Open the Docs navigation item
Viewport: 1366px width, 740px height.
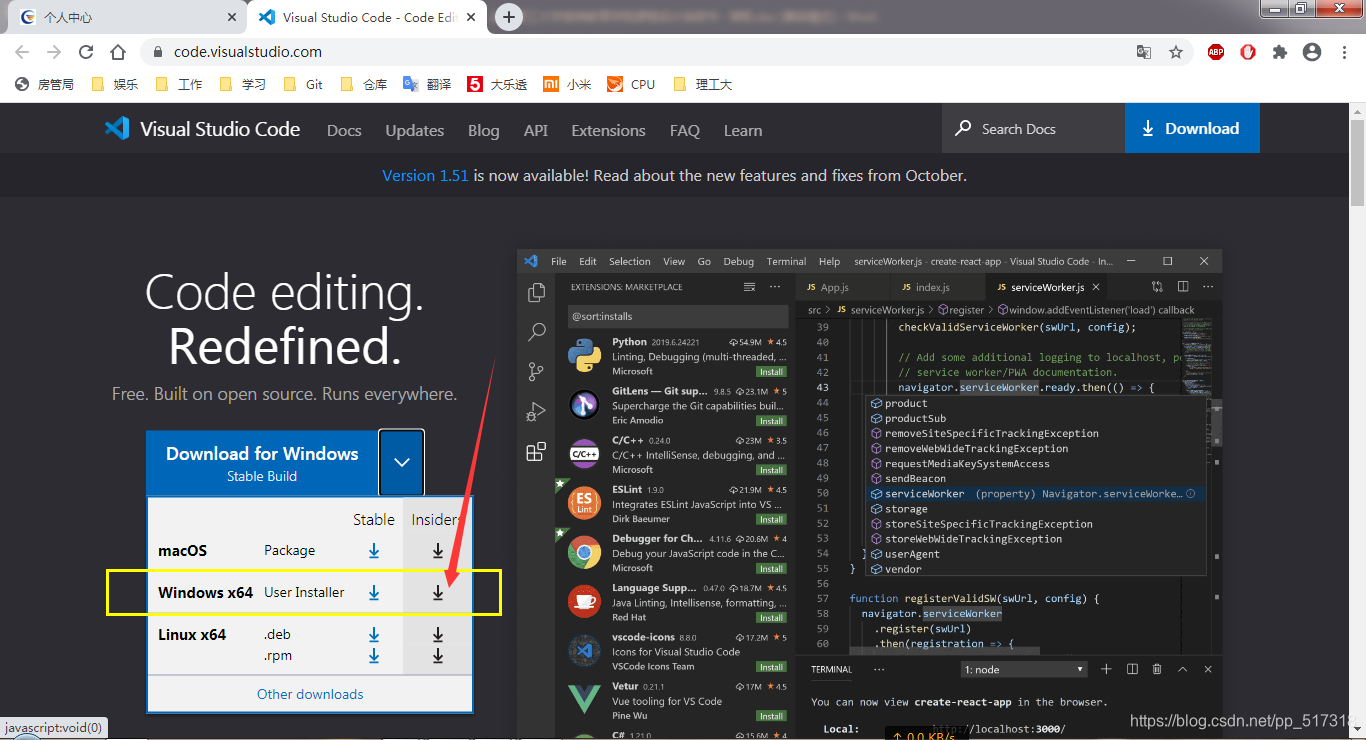[344, 131]
